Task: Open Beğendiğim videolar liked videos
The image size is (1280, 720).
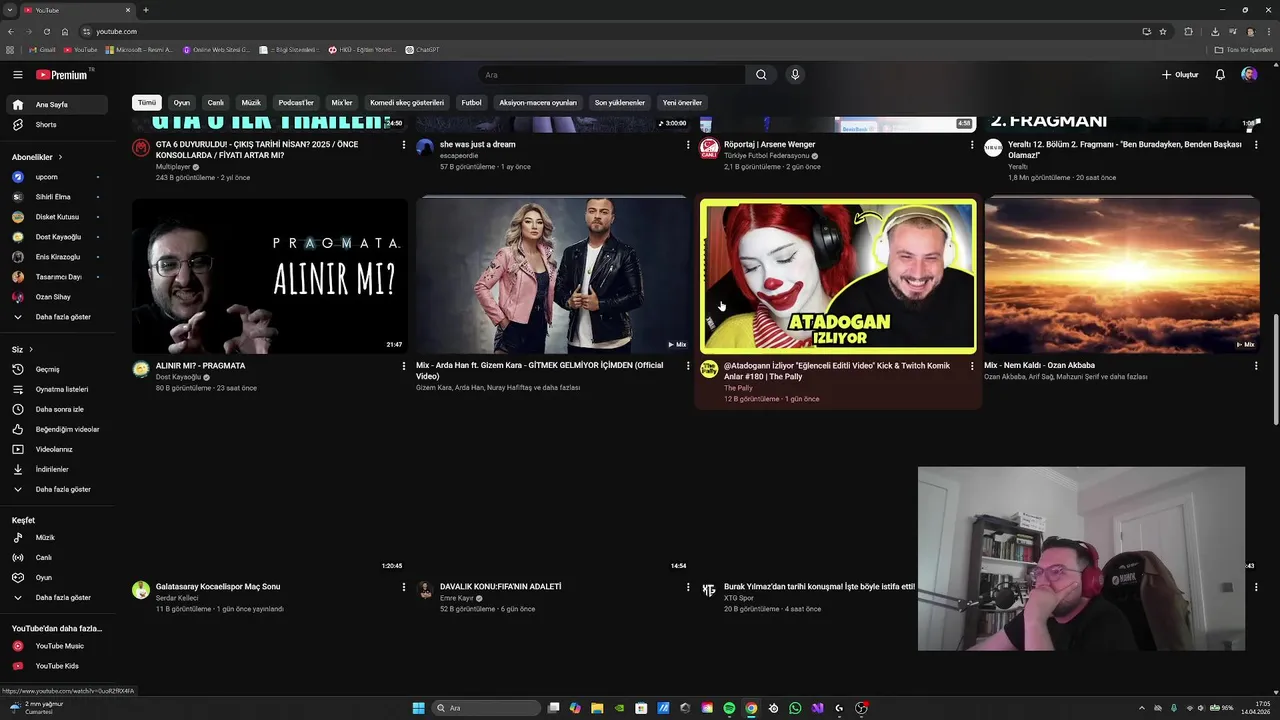Action: pyautogui.click(x=57, y=429)
